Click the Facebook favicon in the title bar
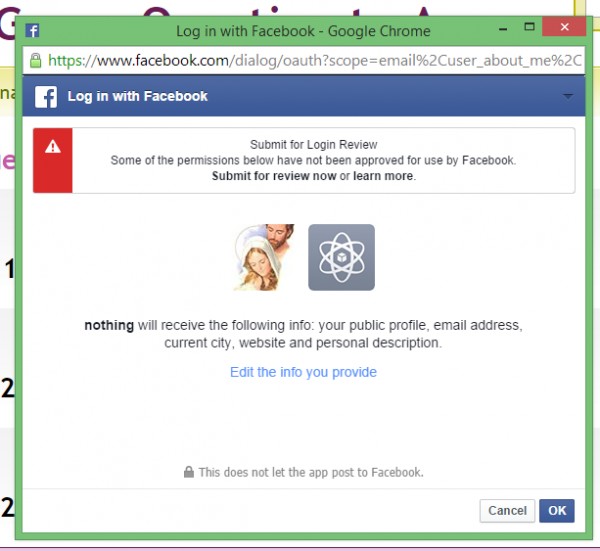This screenshot has width=600, height=551. click(x=31, y=30)
